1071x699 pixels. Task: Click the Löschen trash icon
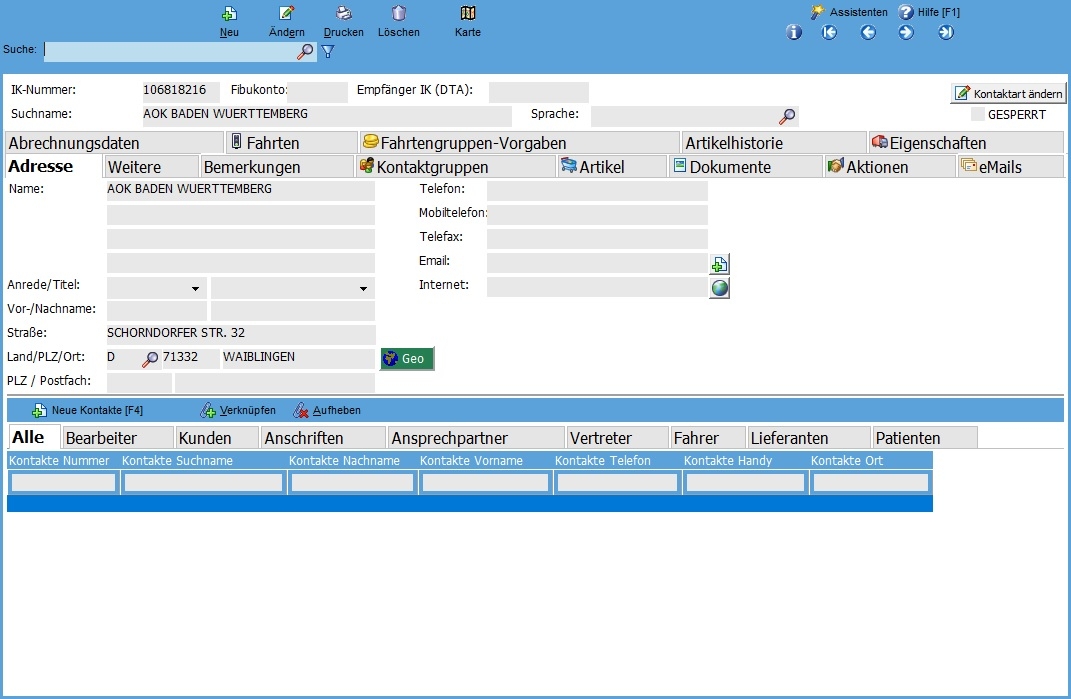click(399, 14)
